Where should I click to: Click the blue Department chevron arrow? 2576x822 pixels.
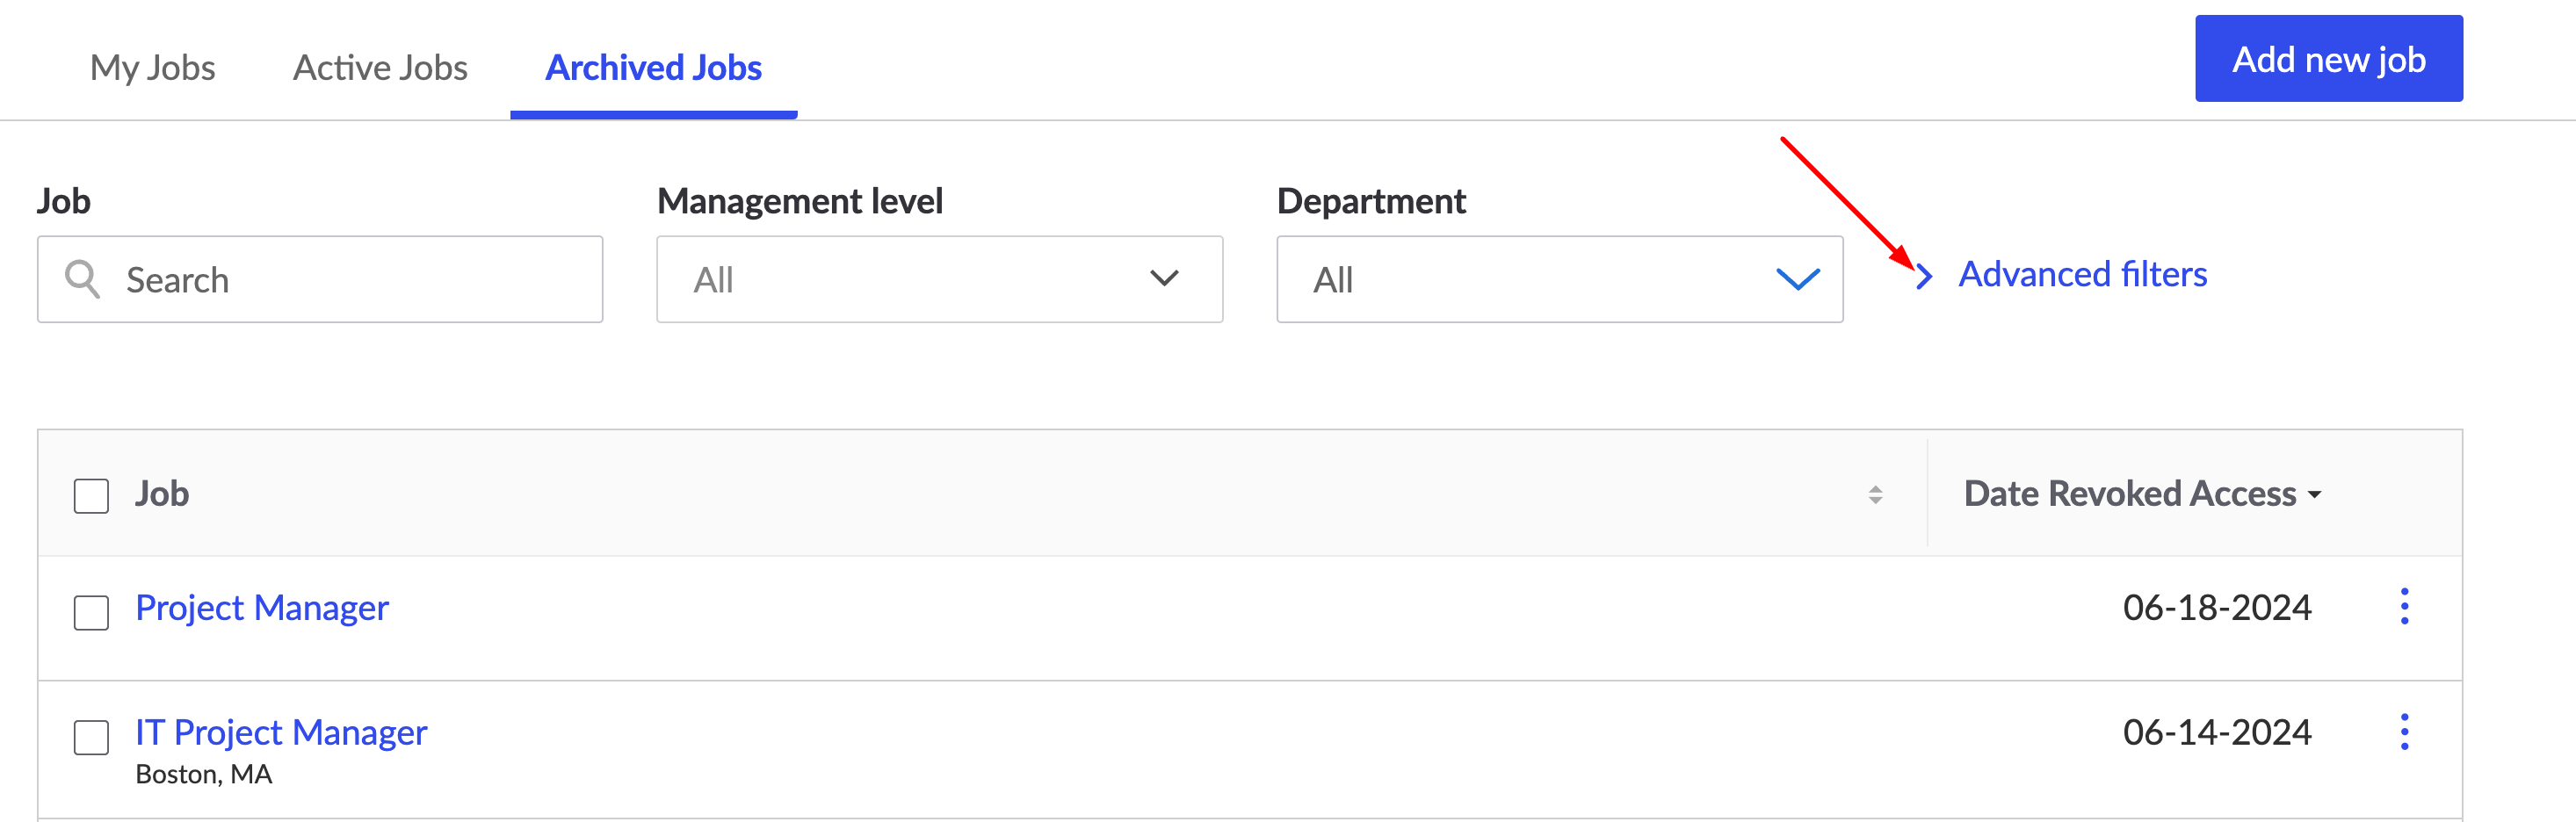pyautogui.click(x=1797, y=279)
